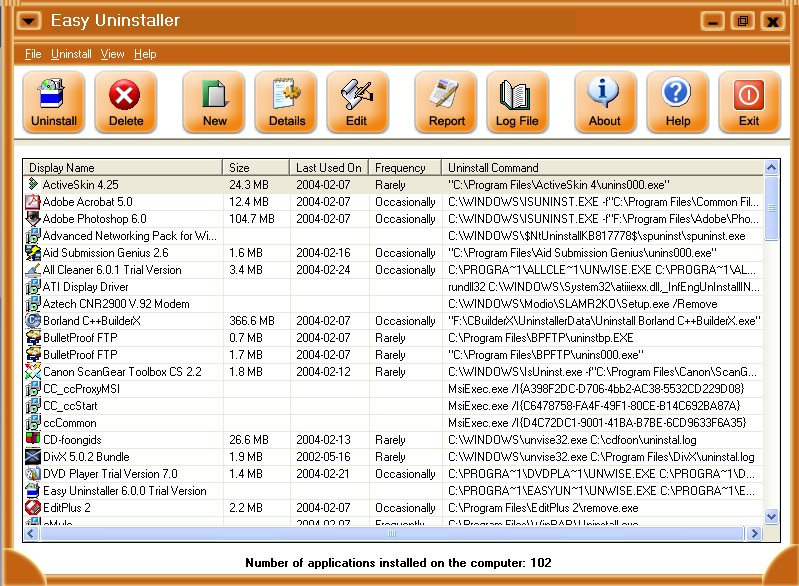Click the vertical scrollbar up arrow
Screen dimensions: 799x586
pyautogui.click(x=771, y=167)
